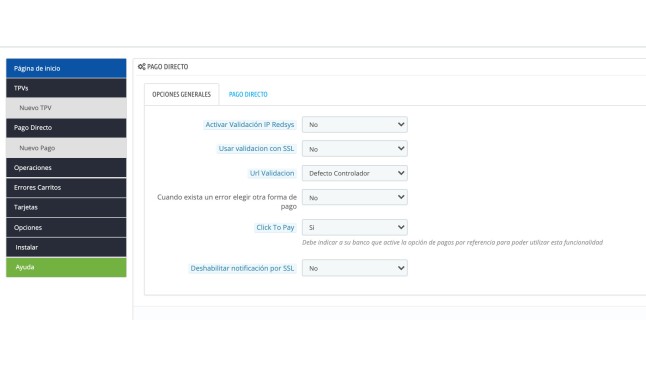Click the Click To Pay label
Viewport: 646px width, 366px height.
click(275, 228)
